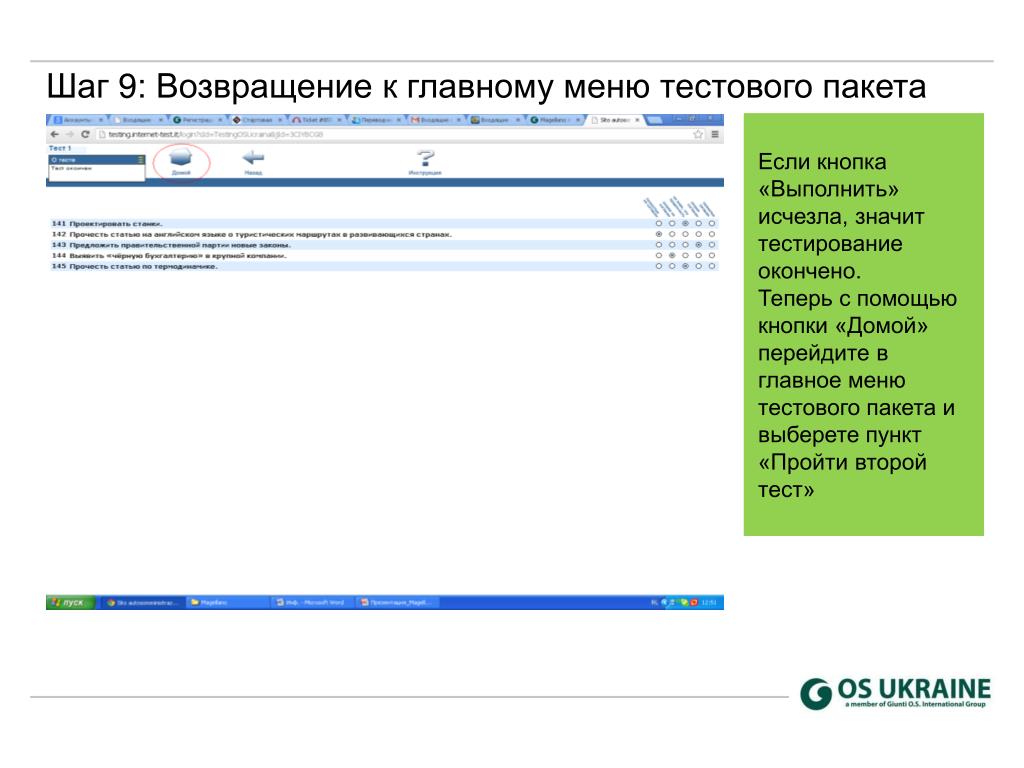Switch to the Gmail Входящие tab
This screenshot has width=1024, height=768.
[436, 120]
